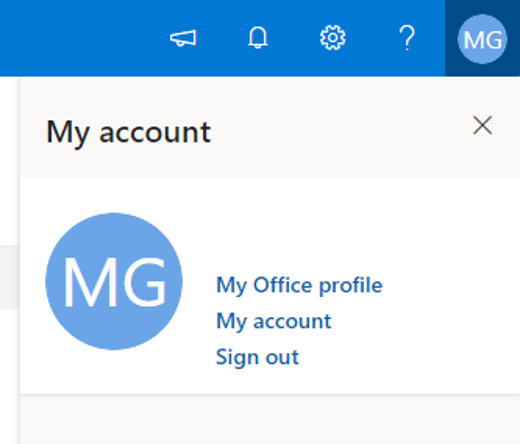Go to the My account link
This screenshot has width=520, height=444.
click(274, 321)
